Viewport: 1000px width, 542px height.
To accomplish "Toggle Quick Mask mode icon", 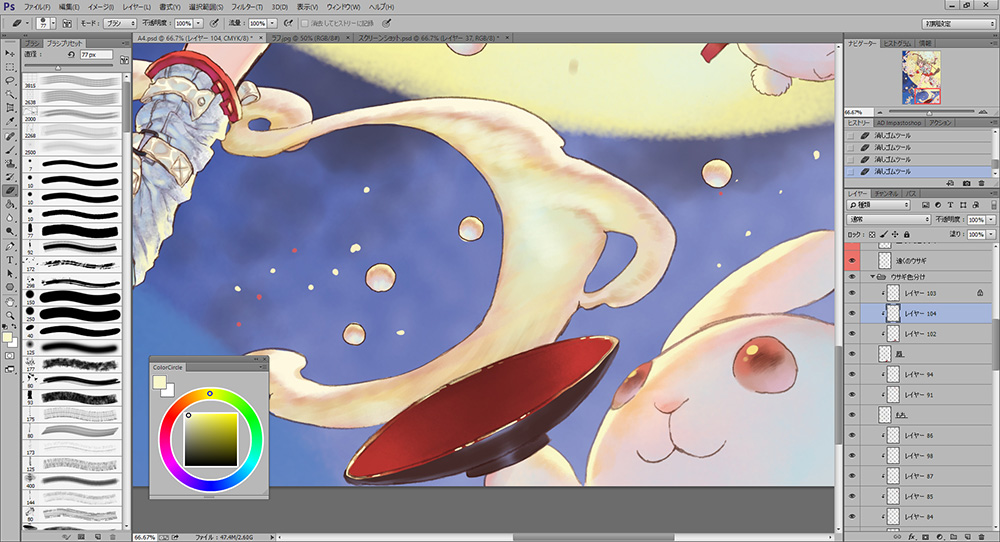I will point(10,355).
